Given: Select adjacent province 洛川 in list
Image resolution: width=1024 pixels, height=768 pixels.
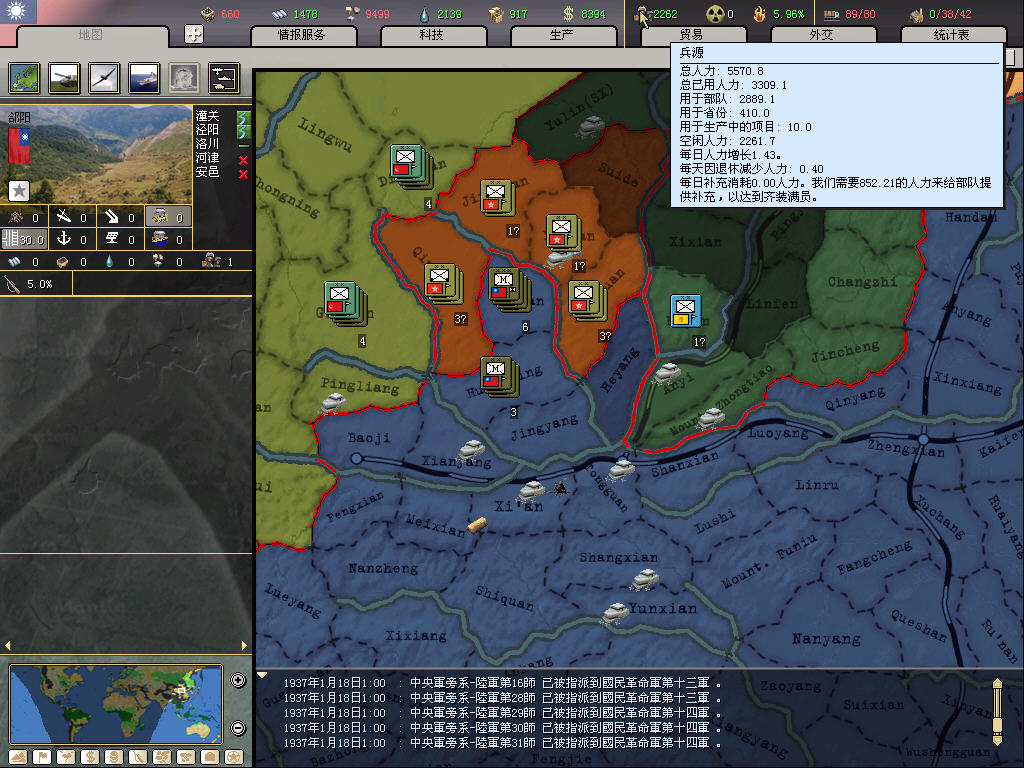Looking at the screenshot, I should pyautogui.click(x=207, y=144).
